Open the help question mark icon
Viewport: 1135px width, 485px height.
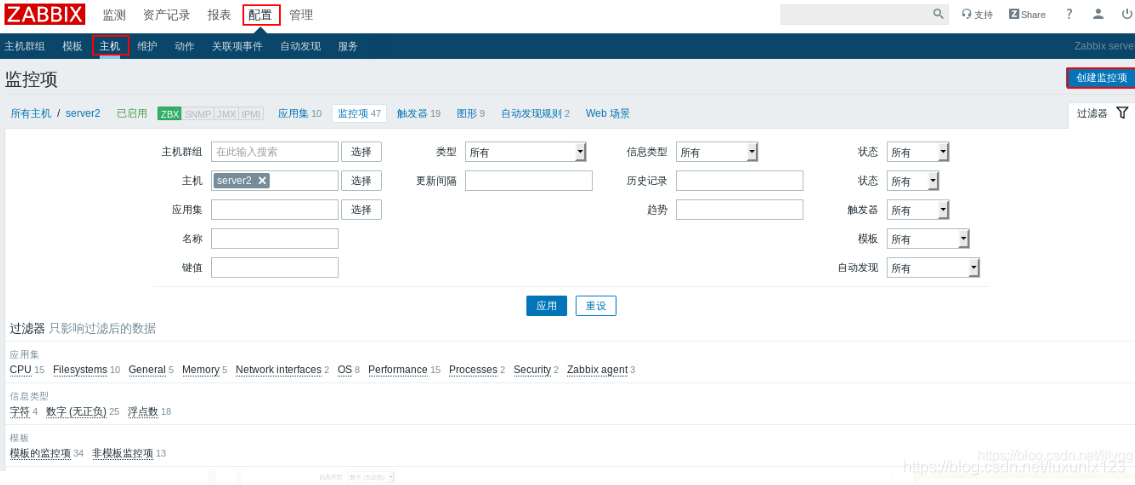tap(1069, 14)
